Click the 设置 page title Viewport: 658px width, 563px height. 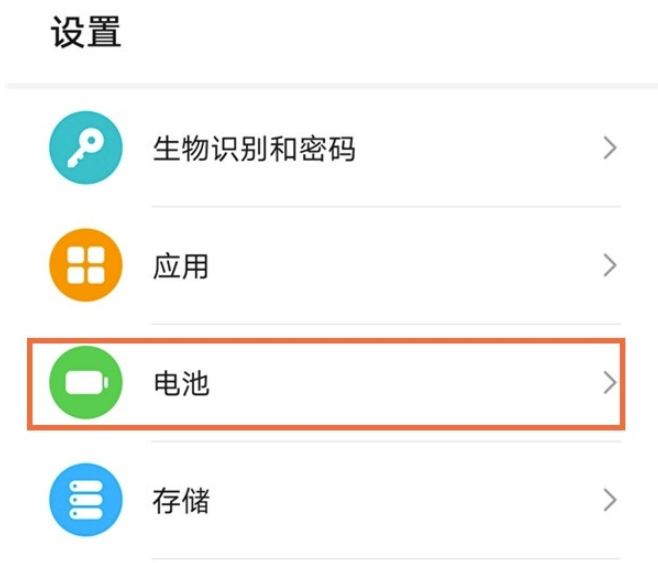(86, 32)
